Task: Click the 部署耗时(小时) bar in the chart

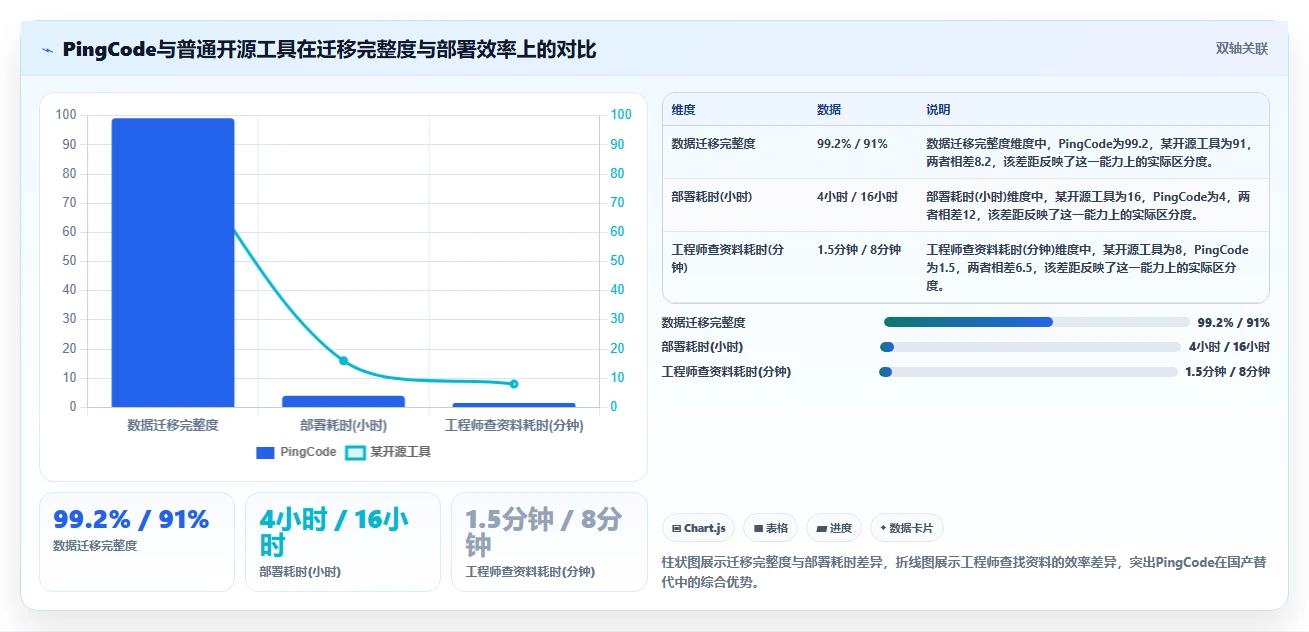Action: (343, 402)
